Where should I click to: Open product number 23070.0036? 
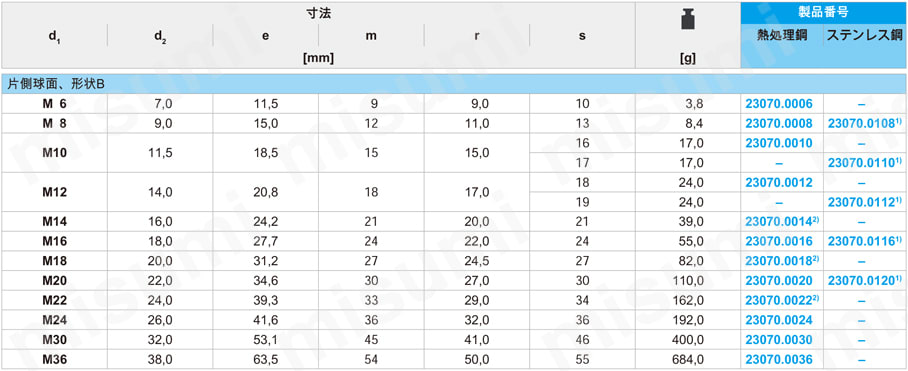779,359
